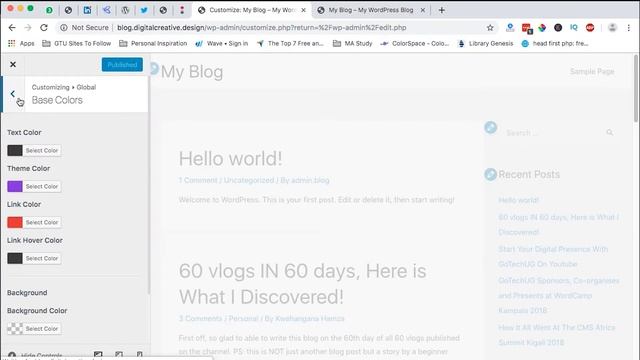
Task: Click the URL address bar
Action: [x=261, y=28]
